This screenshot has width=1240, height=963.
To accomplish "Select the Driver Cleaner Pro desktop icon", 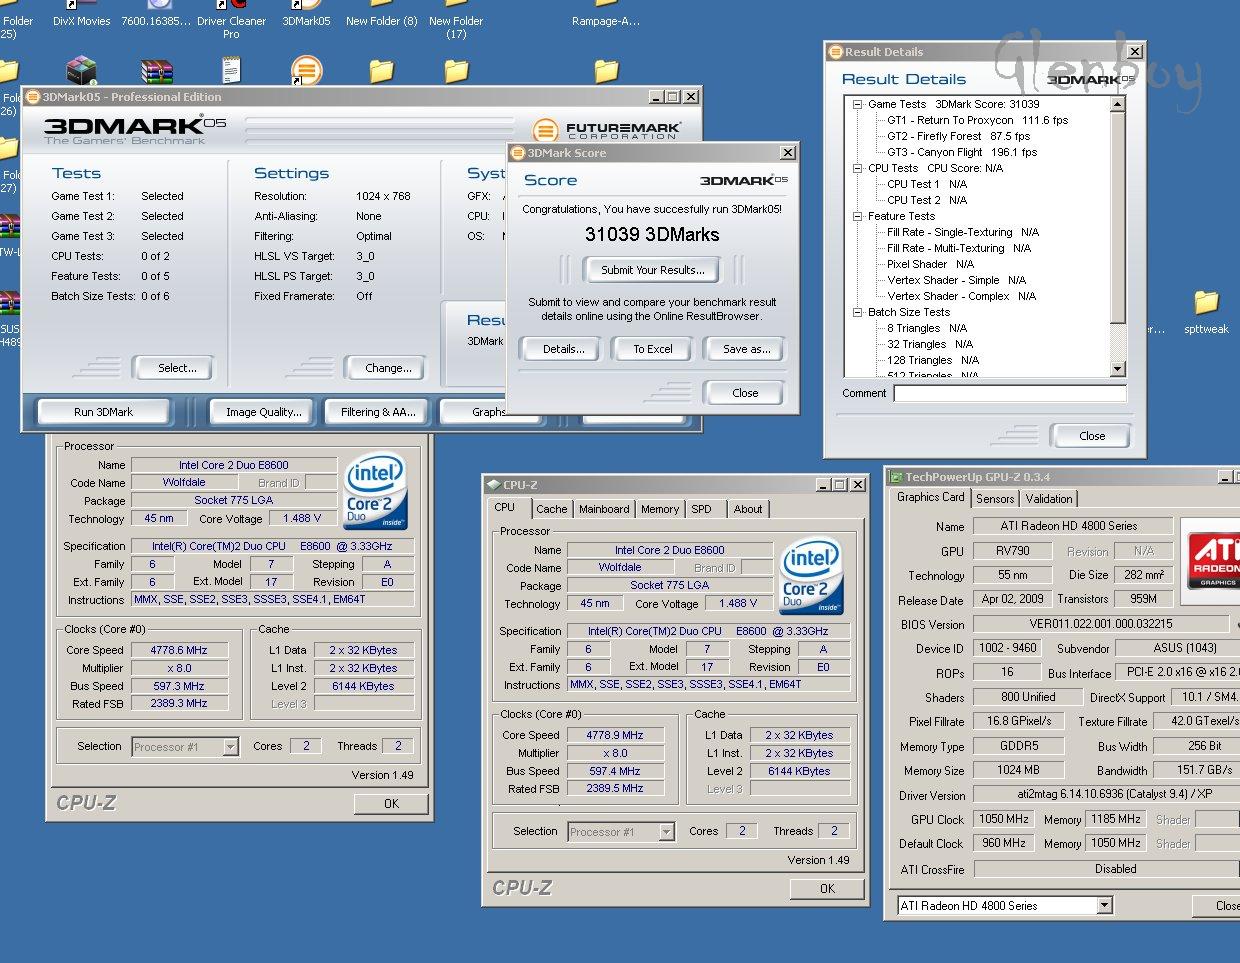I will pos(231,20).
